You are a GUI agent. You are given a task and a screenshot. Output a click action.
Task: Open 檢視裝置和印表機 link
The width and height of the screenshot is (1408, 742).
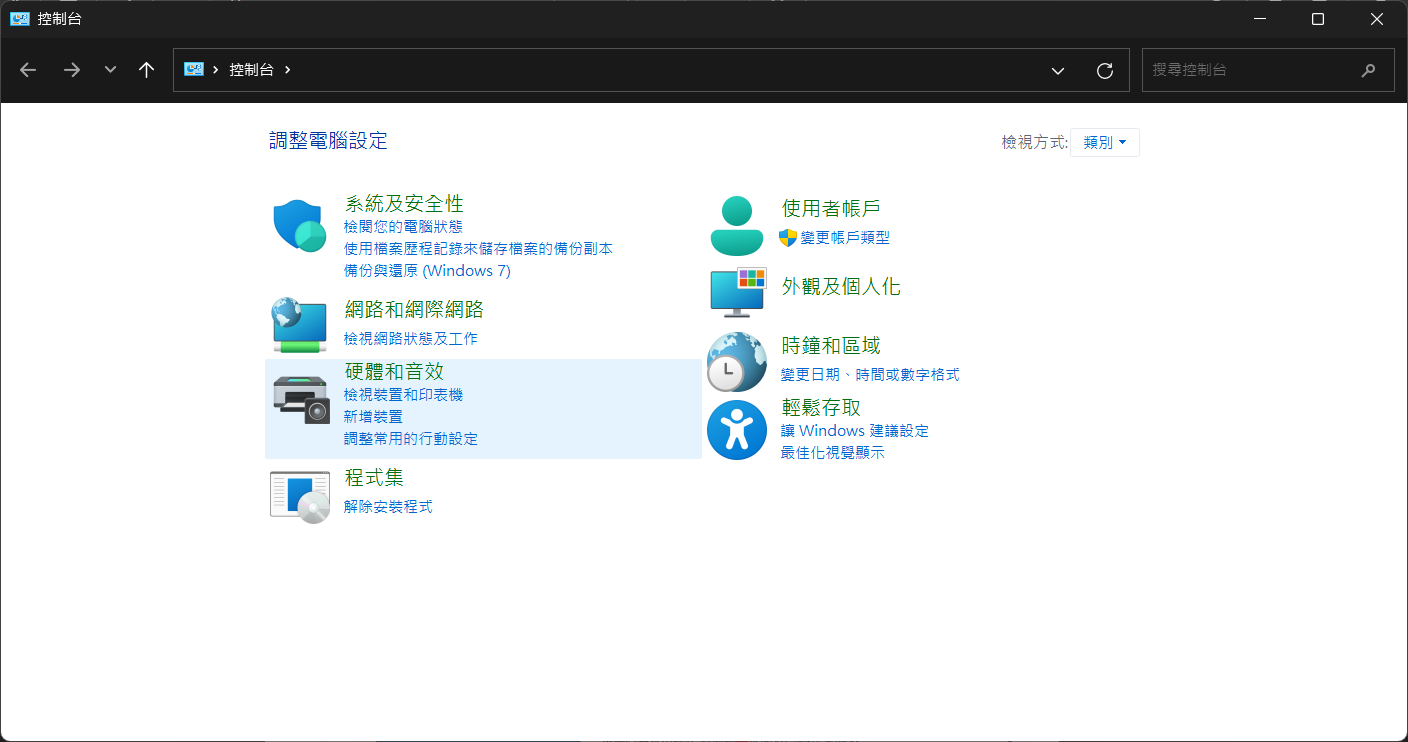click(403, 395)
